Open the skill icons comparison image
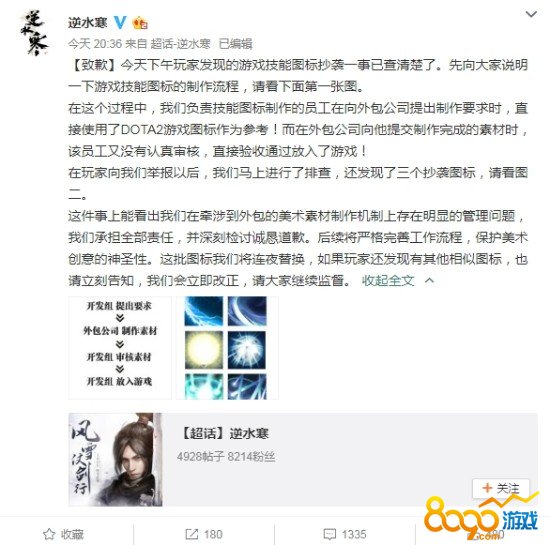 tap(227, 348)
